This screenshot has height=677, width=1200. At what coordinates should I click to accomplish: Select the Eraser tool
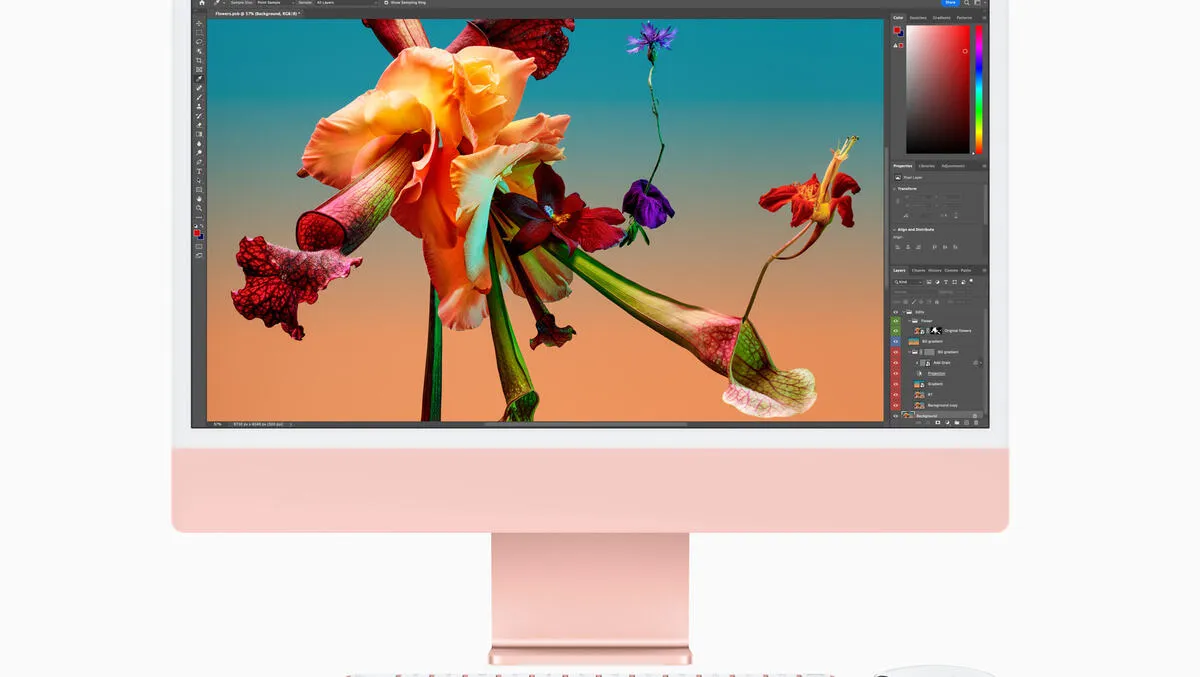199,125
